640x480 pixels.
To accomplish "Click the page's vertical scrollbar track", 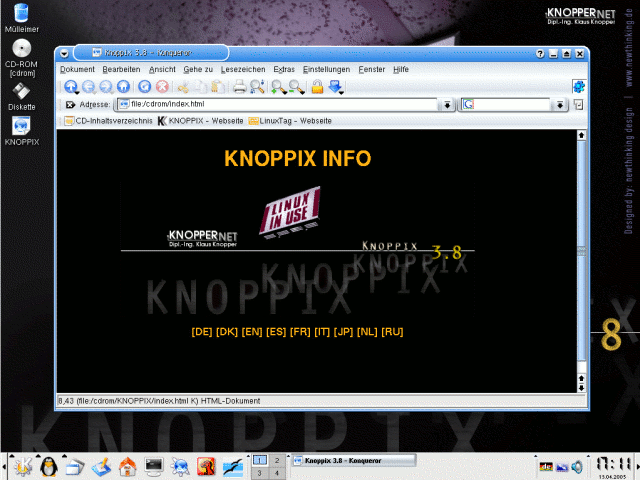I will pyautogui.click(x=581, y=257).
